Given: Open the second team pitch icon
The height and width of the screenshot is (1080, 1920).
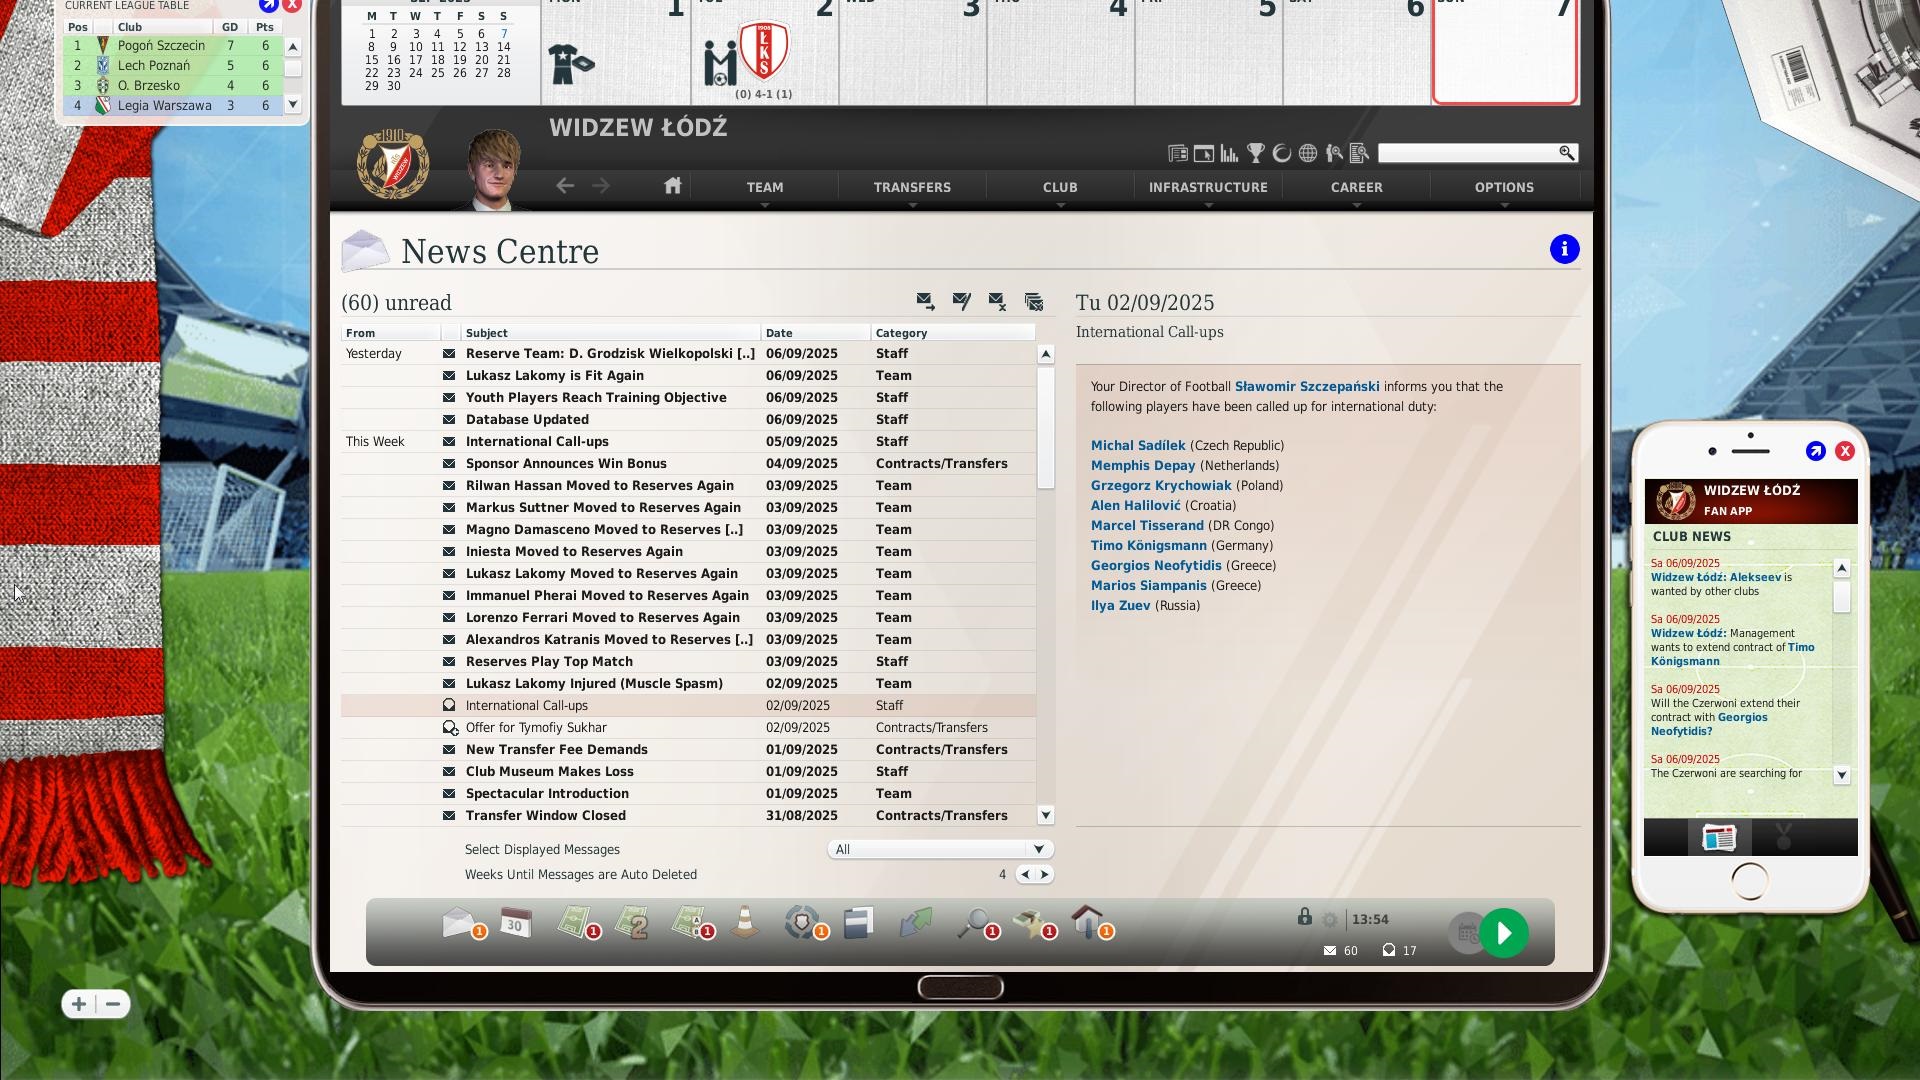Looking at the screenshot, I should coord(633,923).
